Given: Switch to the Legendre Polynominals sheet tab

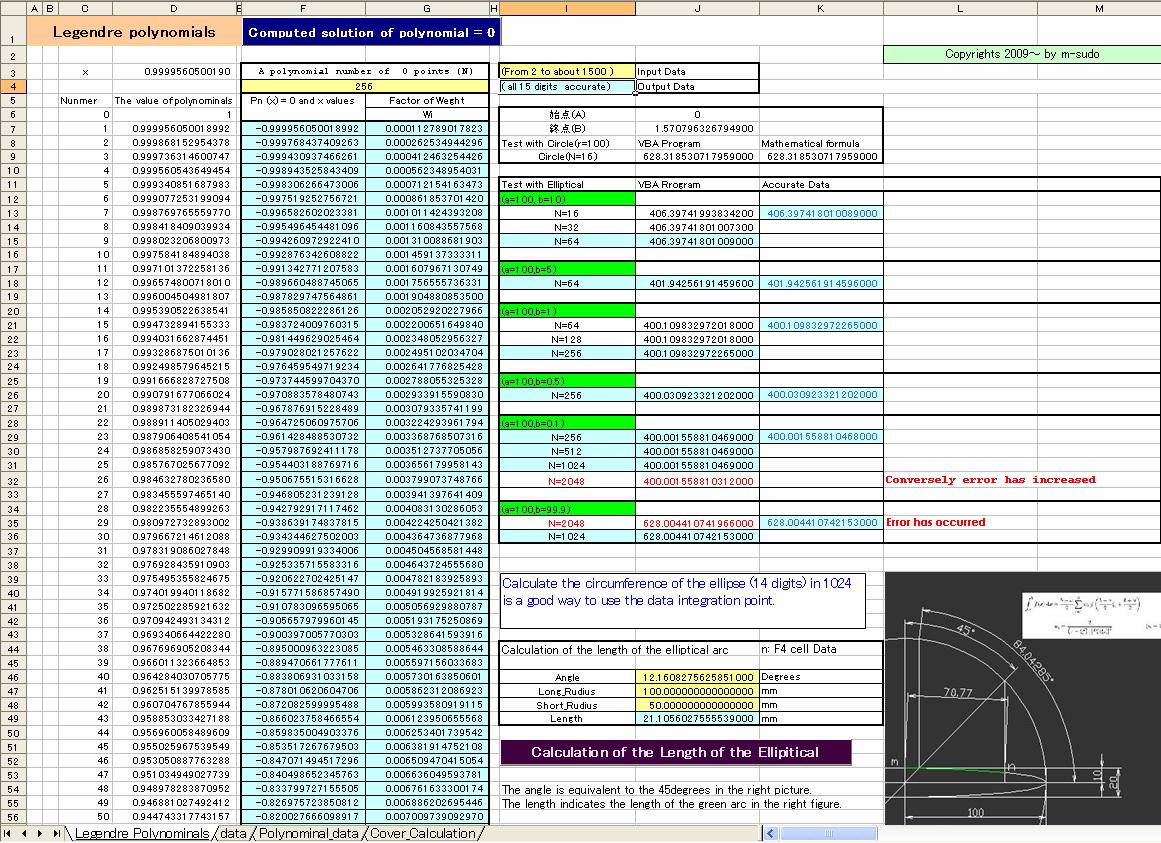Looking at the screenshot, I should click(141, 833).
